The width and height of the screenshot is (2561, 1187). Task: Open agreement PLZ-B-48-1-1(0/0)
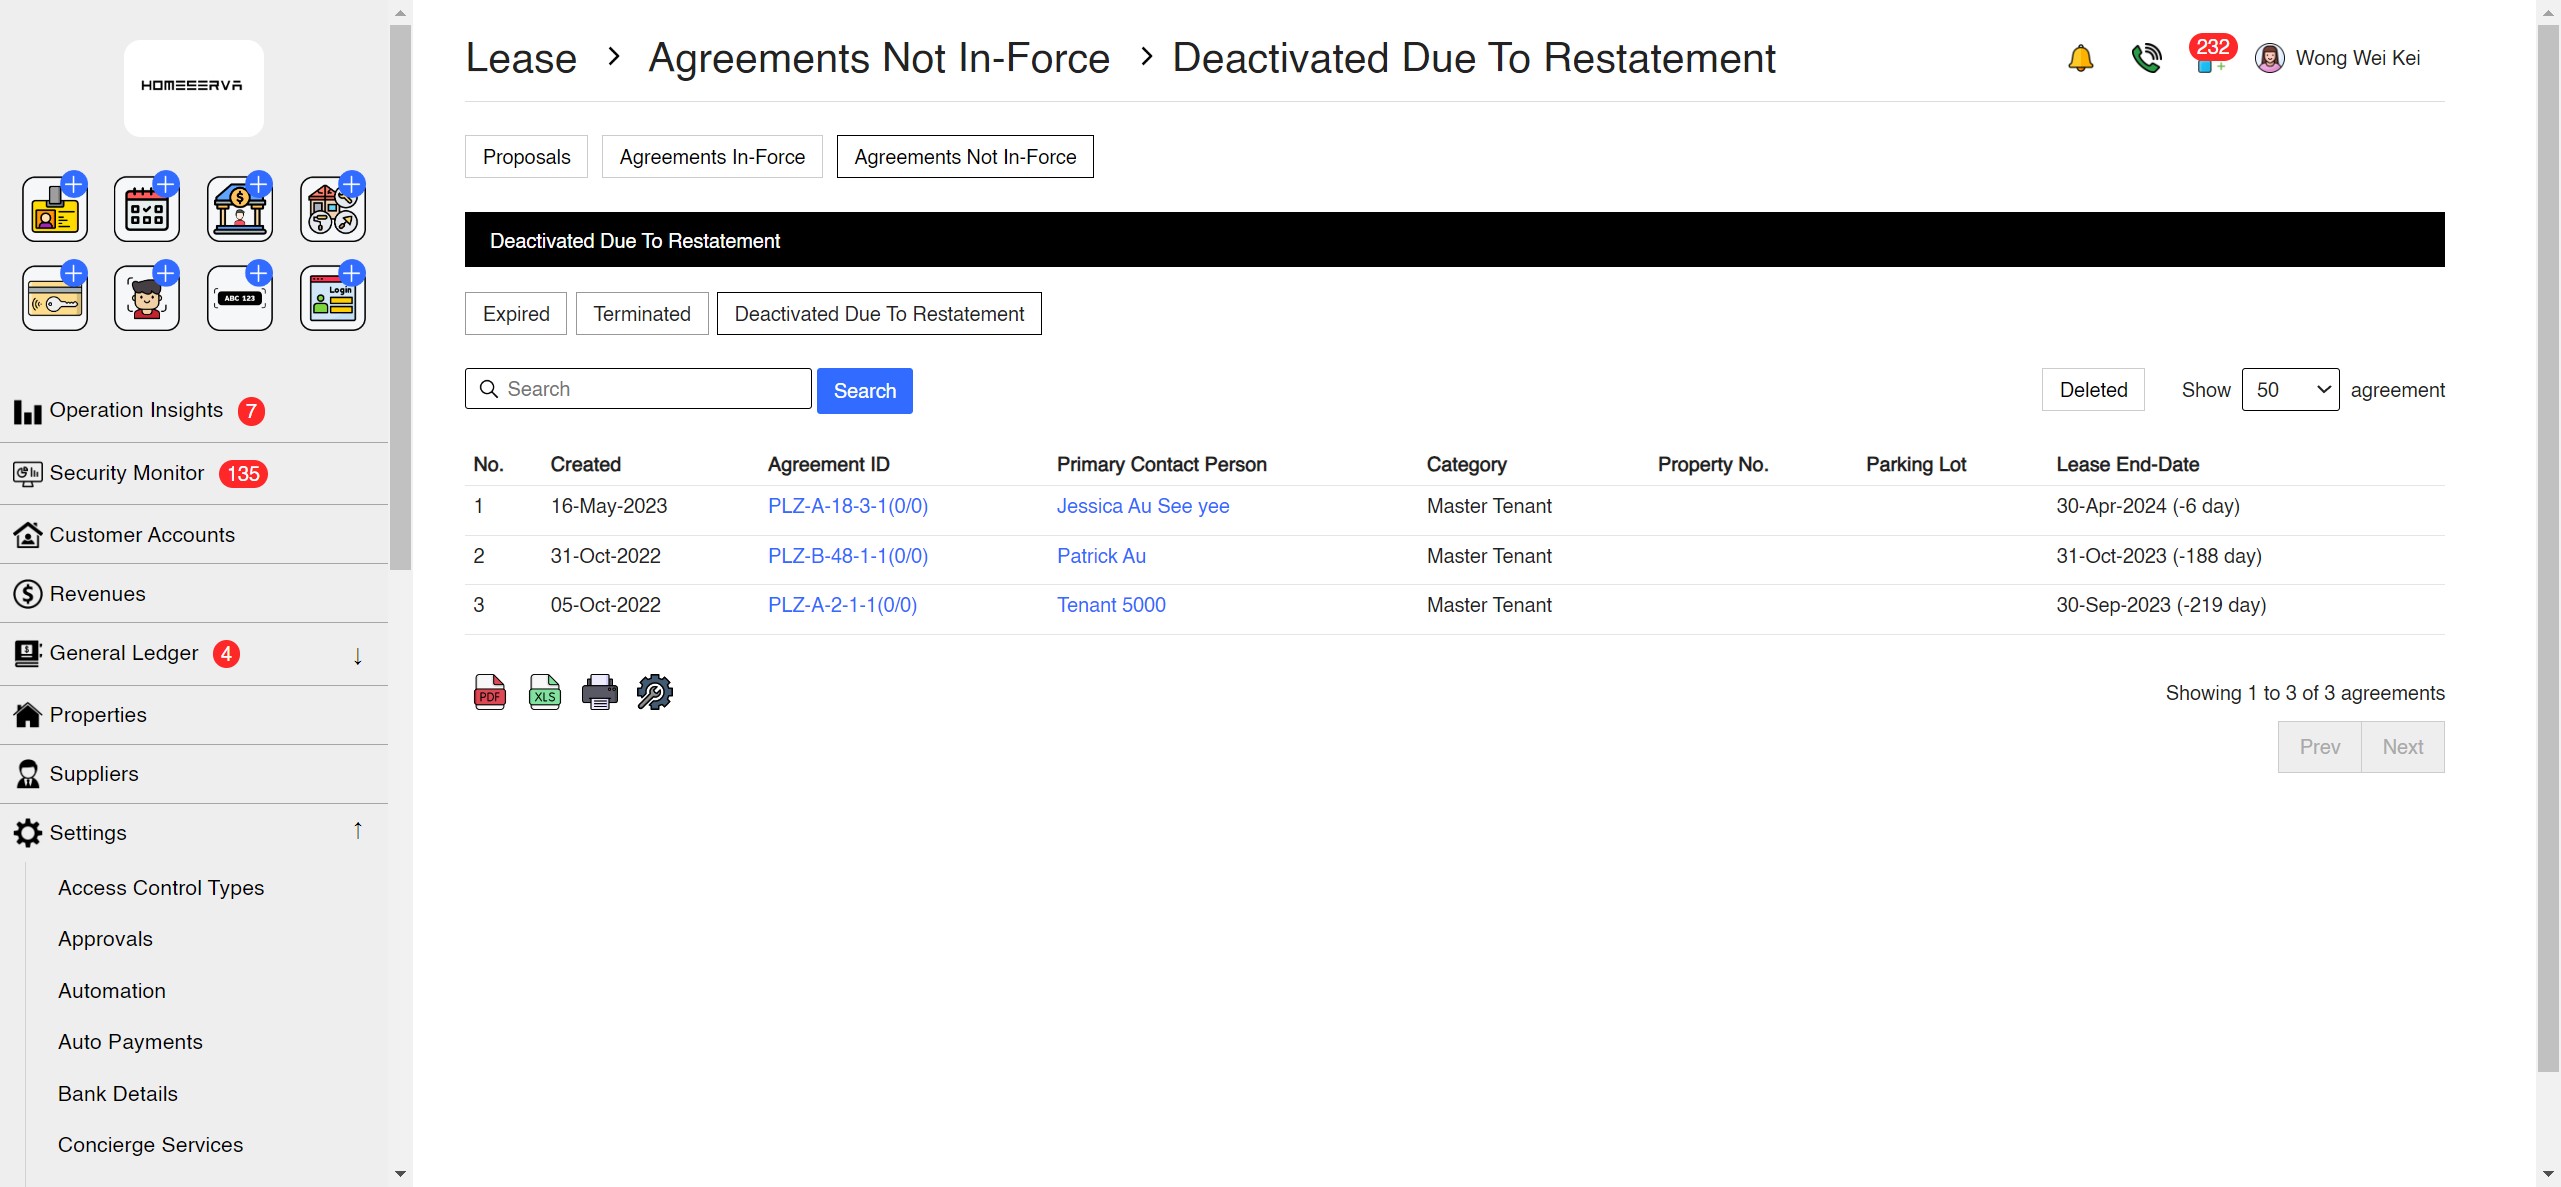click(x=847, y=556)
